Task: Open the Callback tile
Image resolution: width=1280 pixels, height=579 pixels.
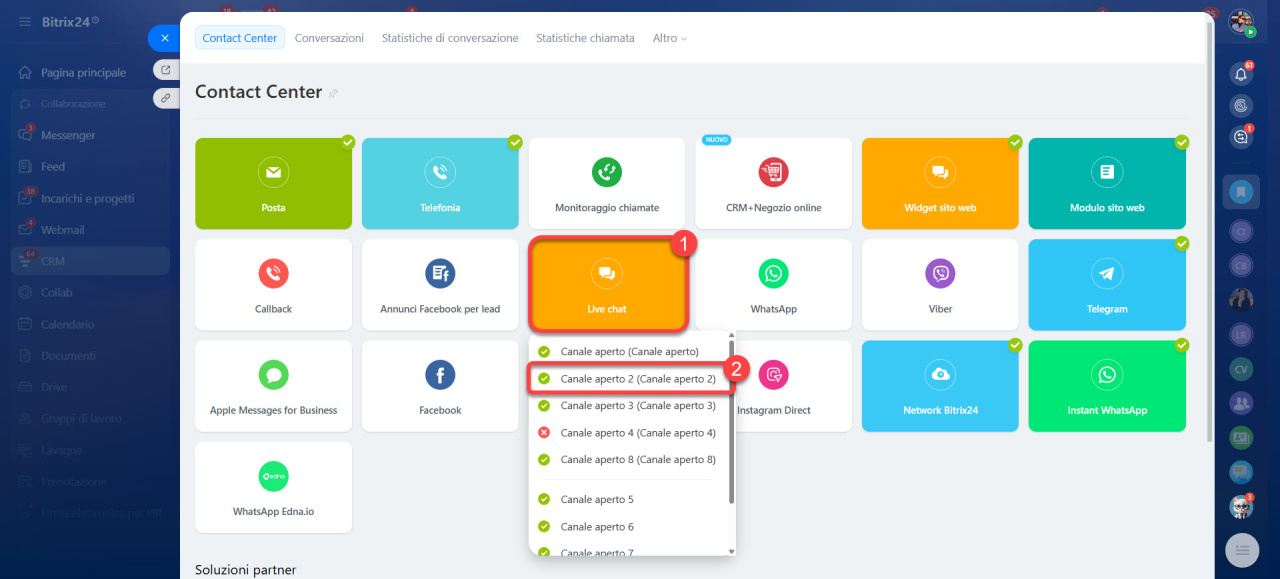Action: pyautogui.click(x=273, y=285)
